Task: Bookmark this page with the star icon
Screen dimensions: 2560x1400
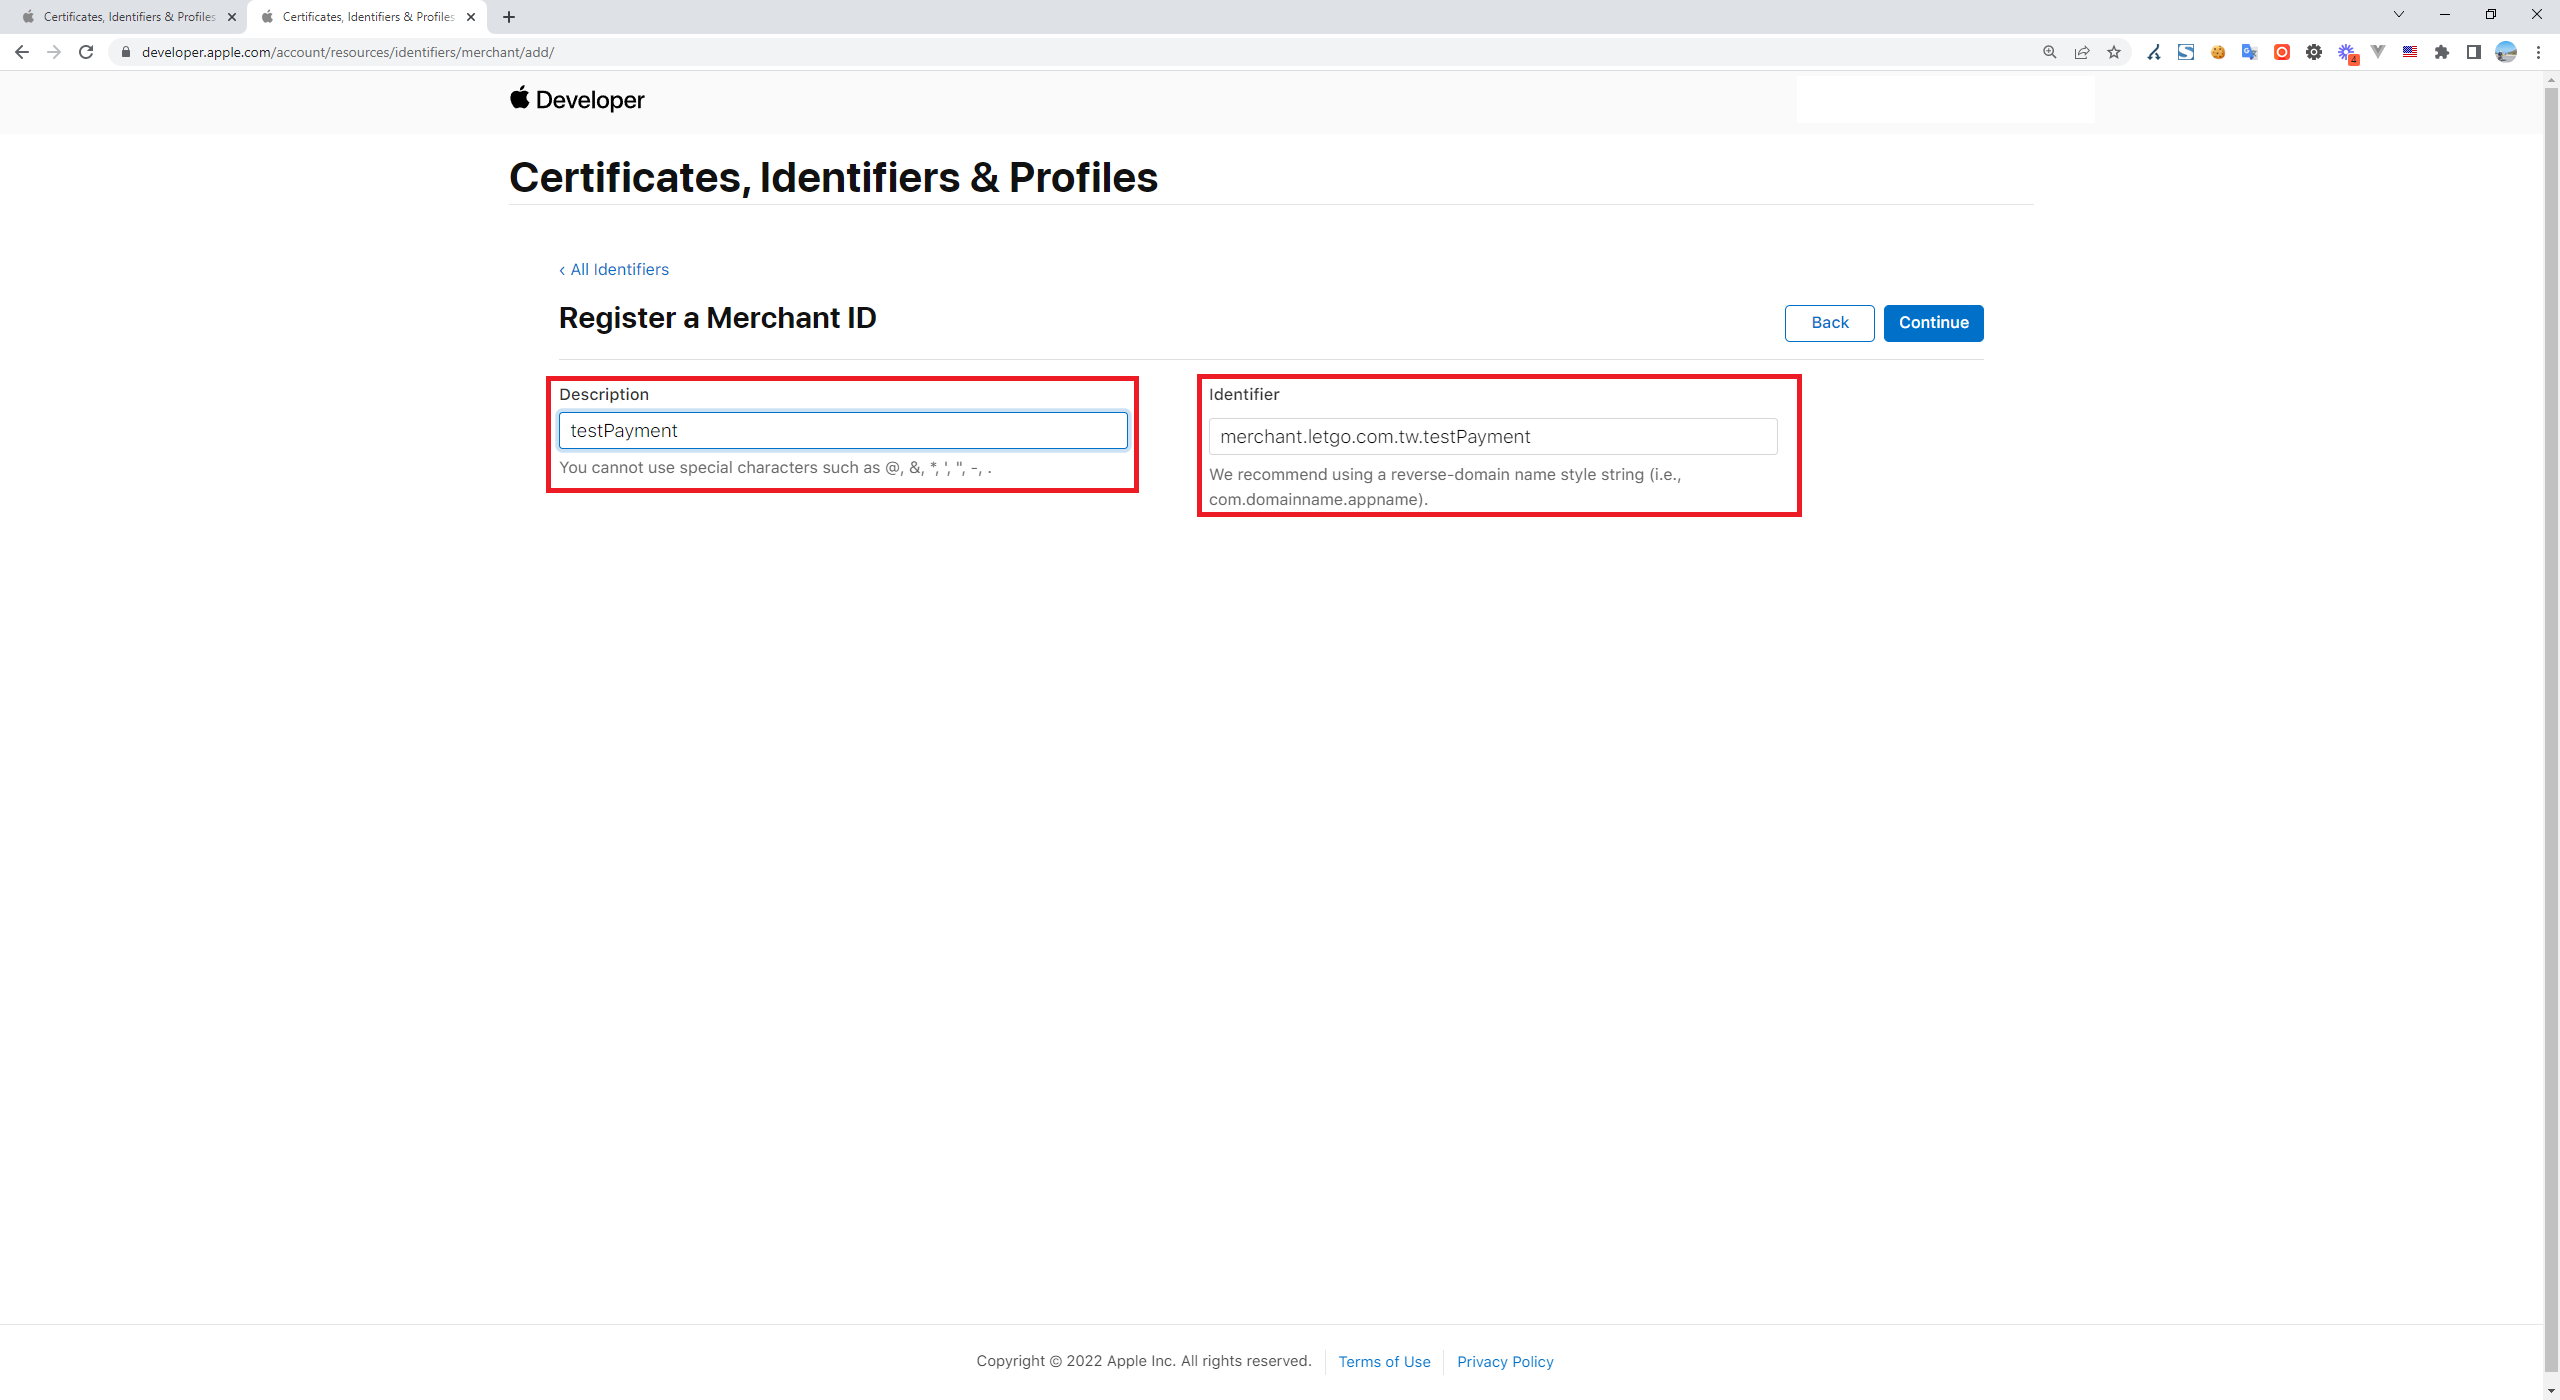Action: click(2114, 52)
